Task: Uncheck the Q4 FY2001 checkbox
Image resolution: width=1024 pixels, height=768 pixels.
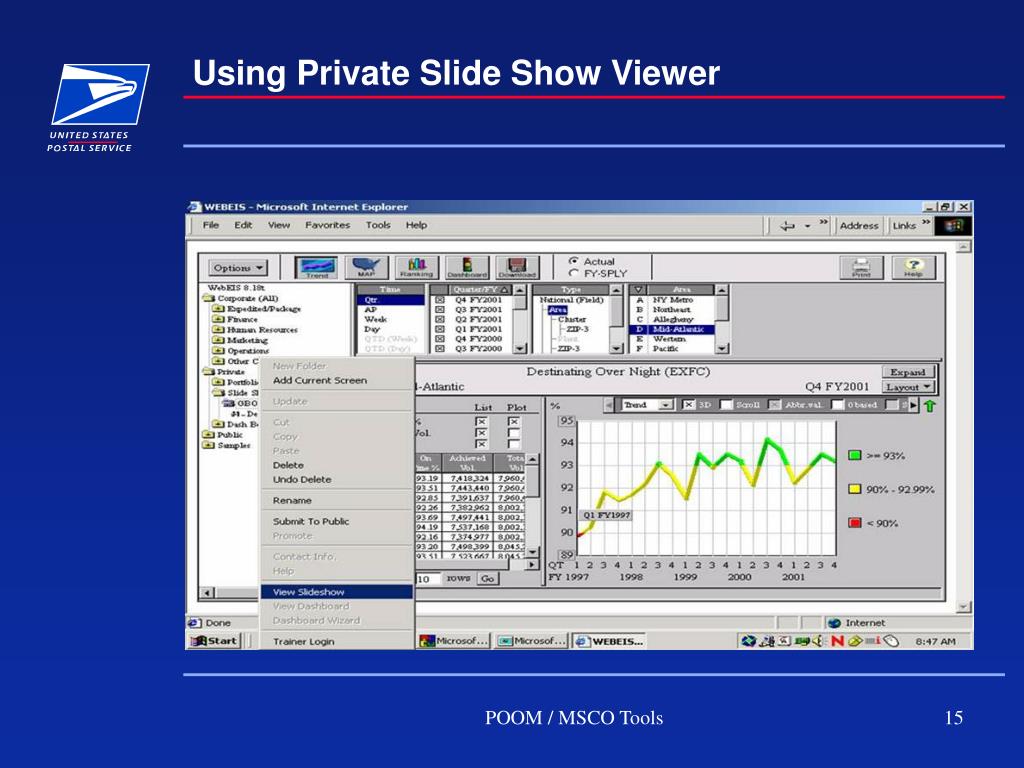Action: pyautogui.click(x=440, y=300)
